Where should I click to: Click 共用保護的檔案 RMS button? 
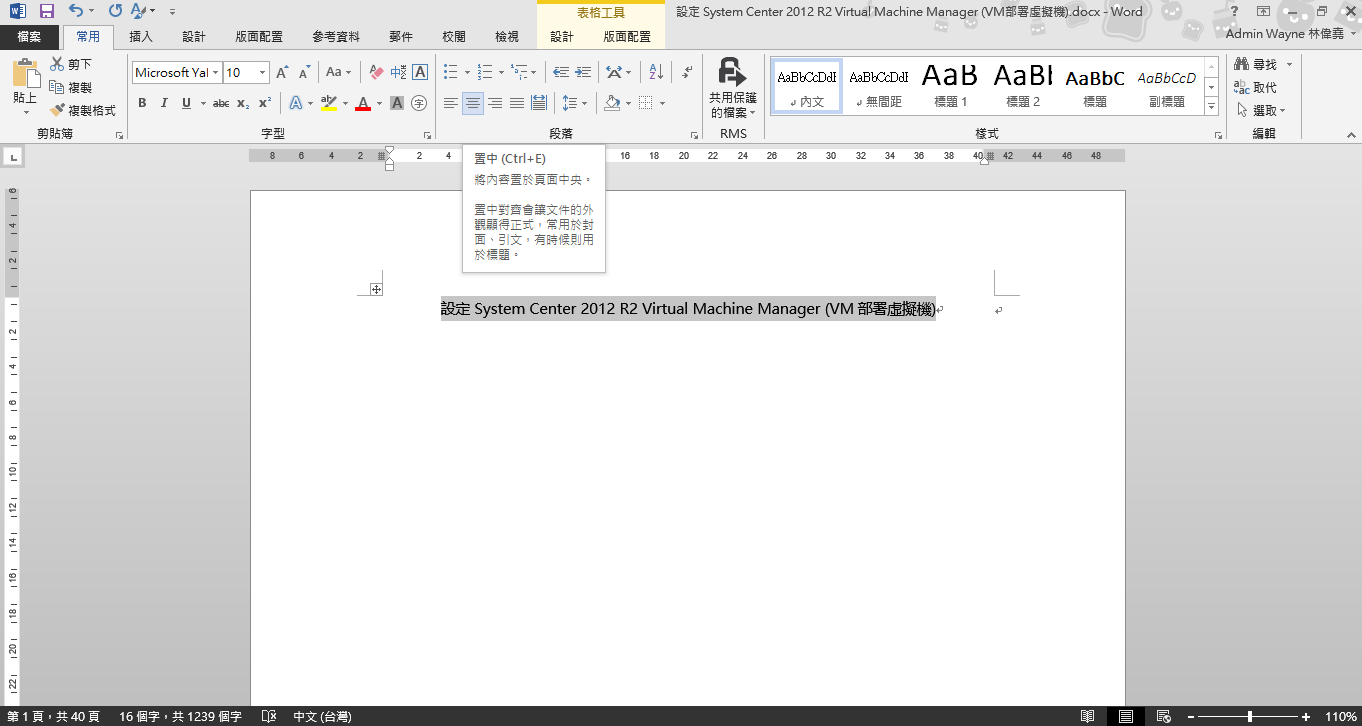click(x=733, y=88)
